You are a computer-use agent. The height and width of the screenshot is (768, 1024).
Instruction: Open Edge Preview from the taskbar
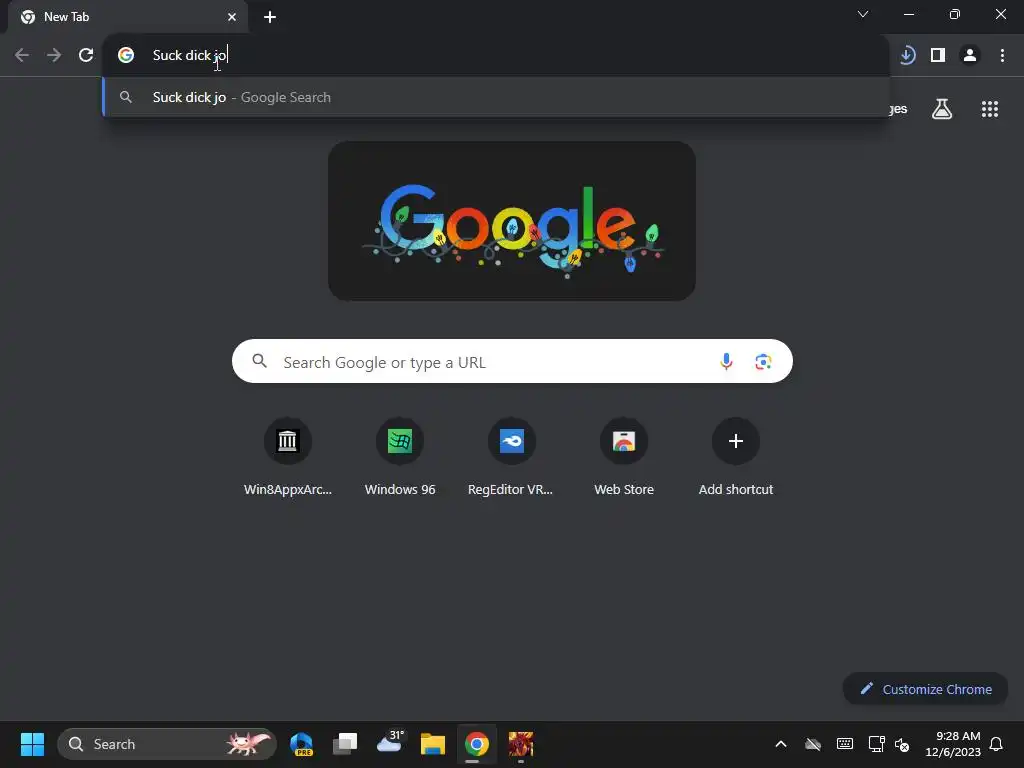(x=301, y=744)
